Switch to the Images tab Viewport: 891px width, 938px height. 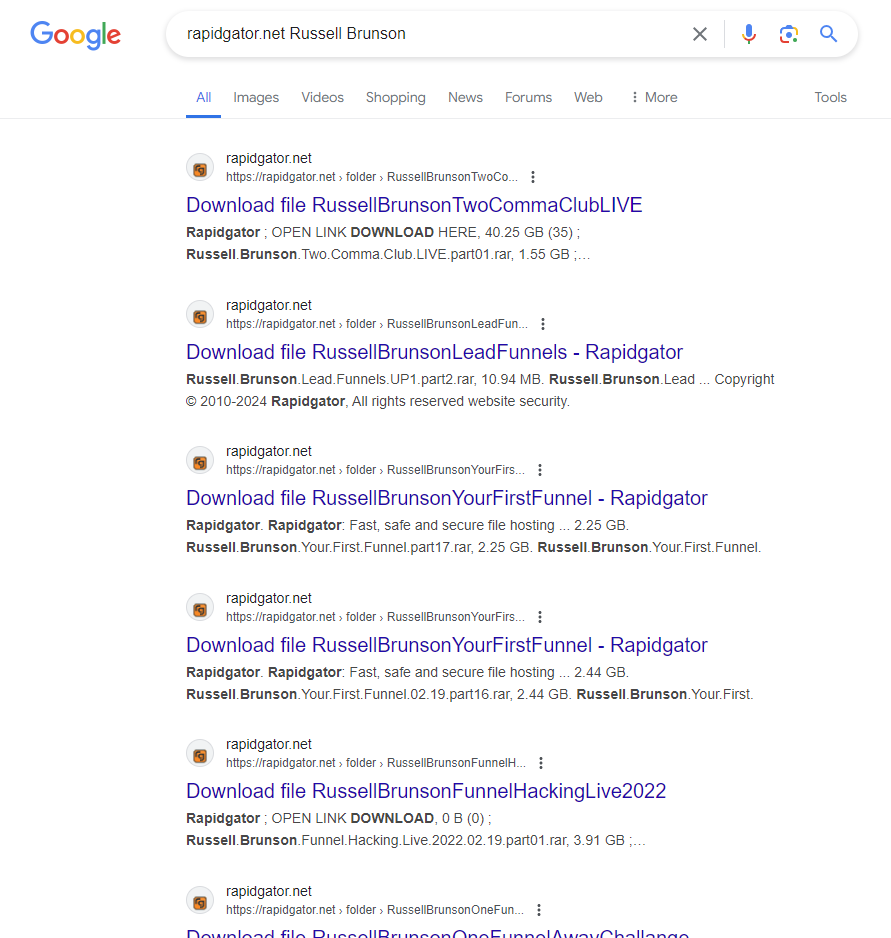pos(256,98)
